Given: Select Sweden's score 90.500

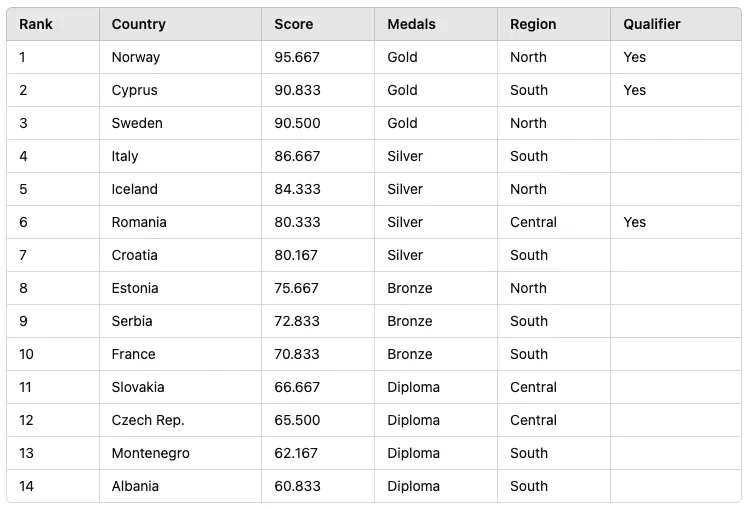Looking at the screenshot, I should coord(297,123).
